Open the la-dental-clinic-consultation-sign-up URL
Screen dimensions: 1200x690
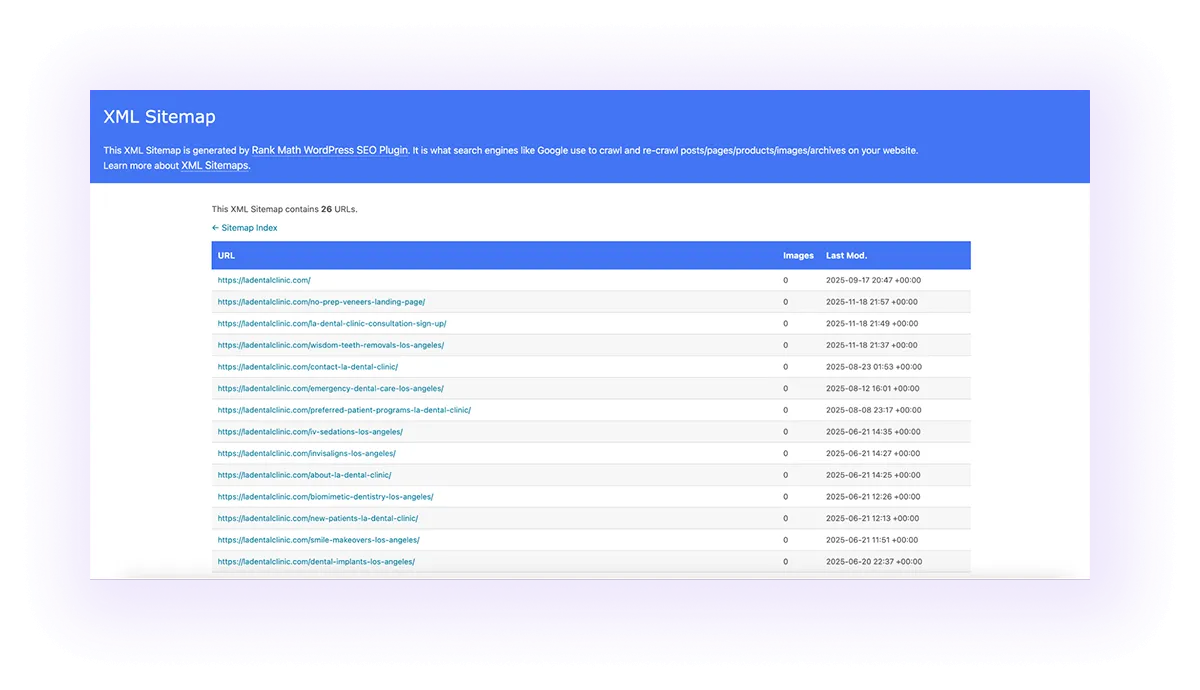pos(332,323)
